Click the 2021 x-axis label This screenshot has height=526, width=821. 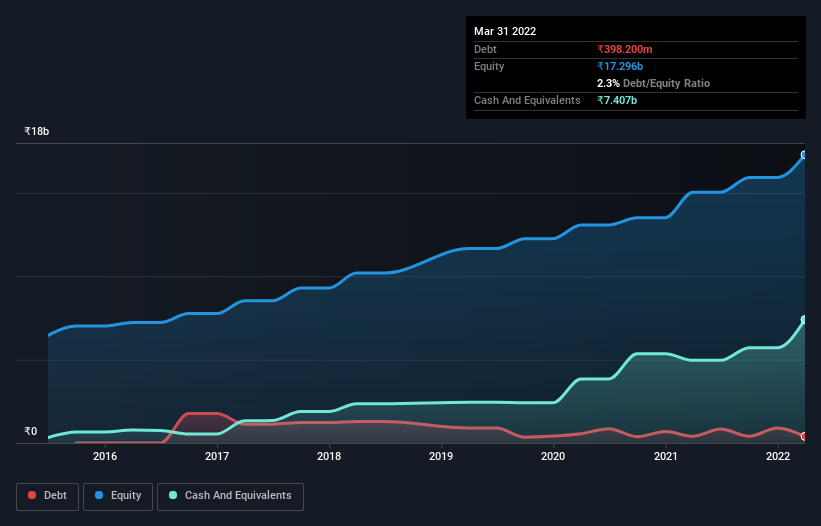tap(665, 456)
